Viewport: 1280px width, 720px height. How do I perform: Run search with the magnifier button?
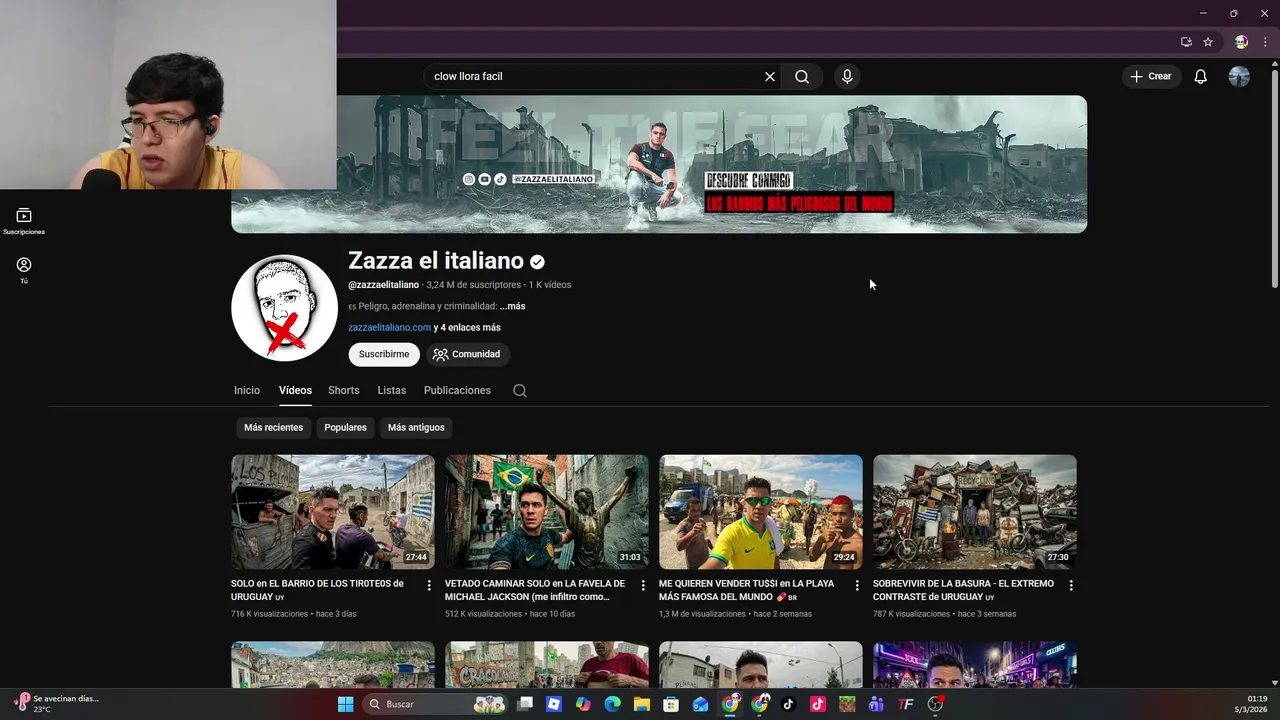802,77
